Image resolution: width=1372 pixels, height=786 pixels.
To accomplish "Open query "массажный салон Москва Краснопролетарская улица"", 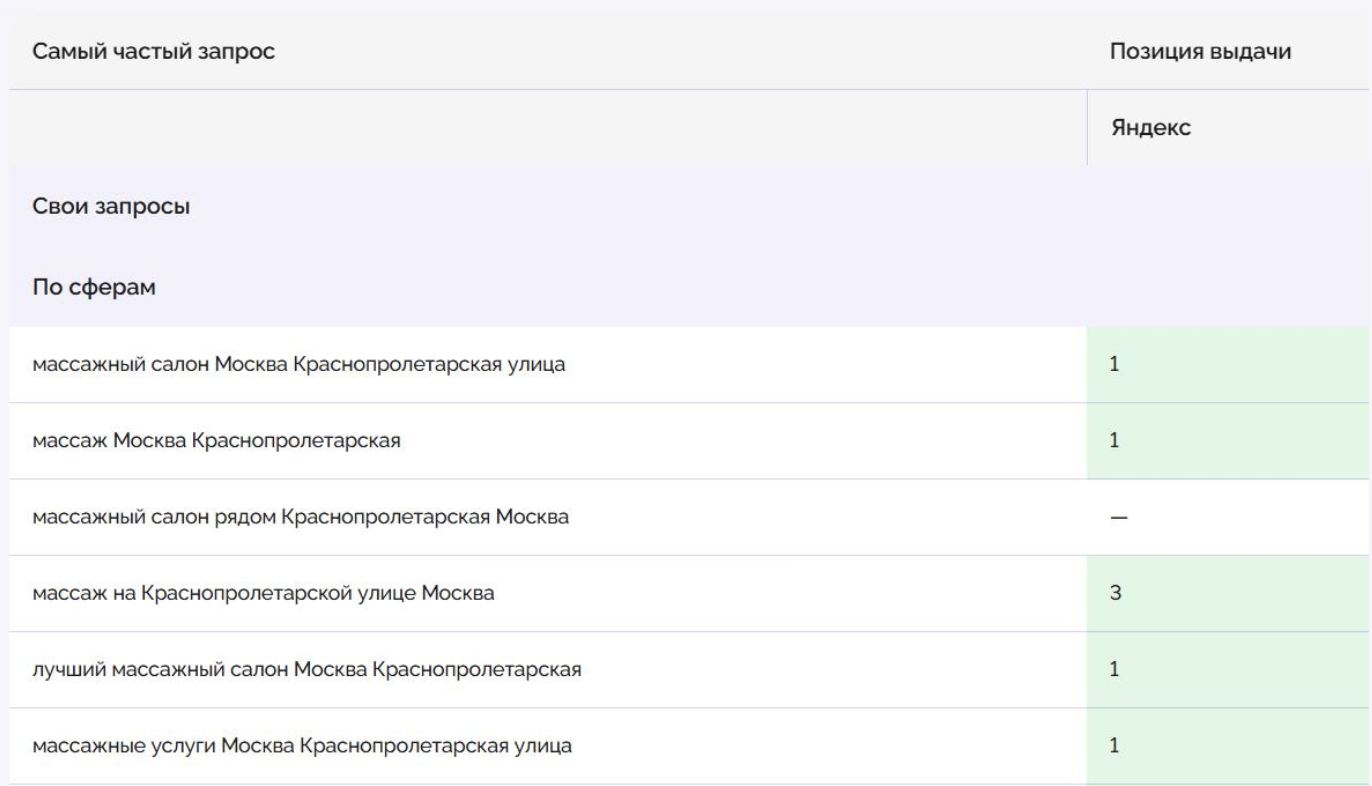I will point(298,365).
